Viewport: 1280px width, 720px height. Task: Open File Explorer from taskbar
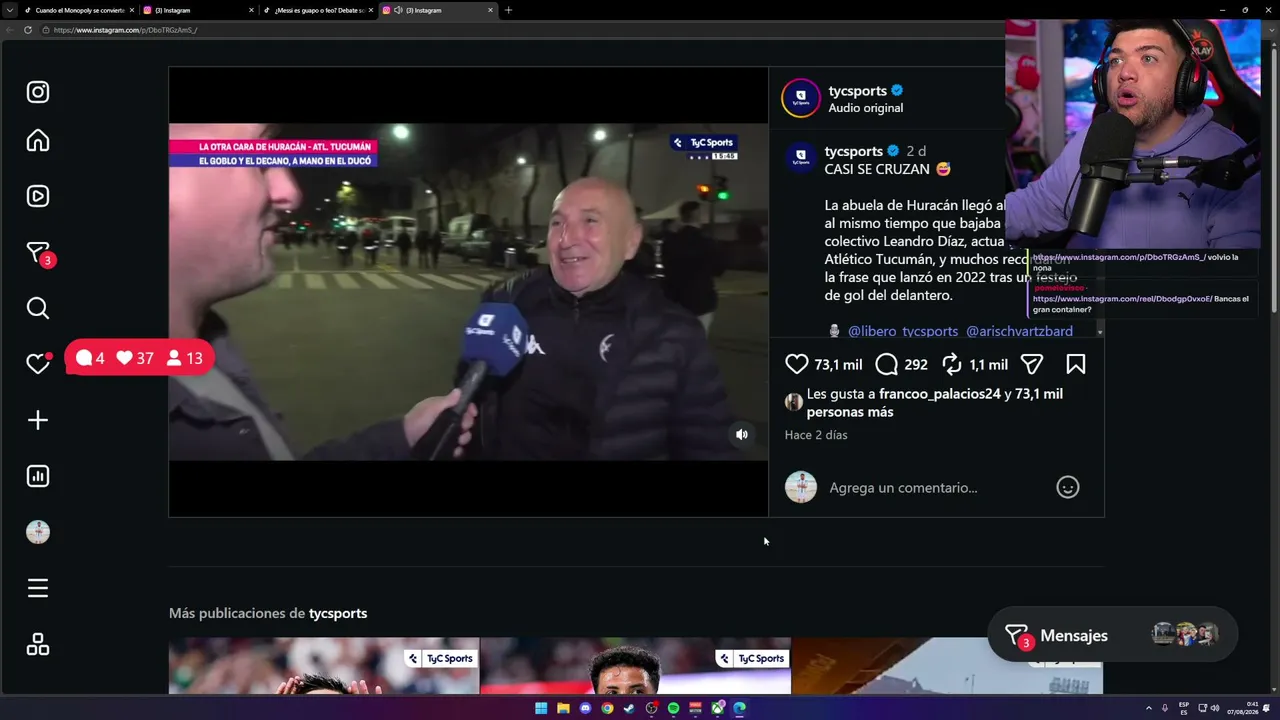(x=563, y=708)
